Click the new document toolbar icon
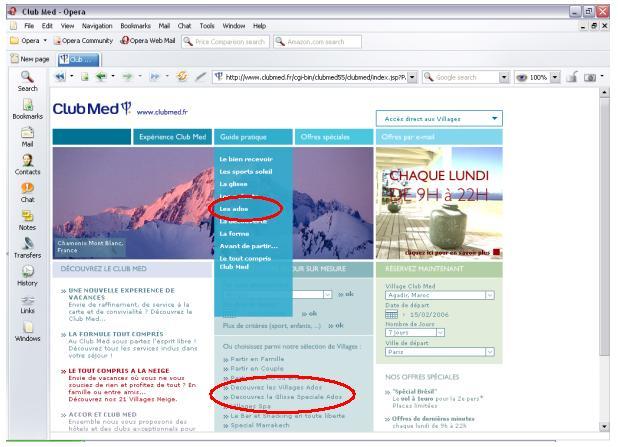The width and height of the screenshot is (618, 447). coord(85,76)
